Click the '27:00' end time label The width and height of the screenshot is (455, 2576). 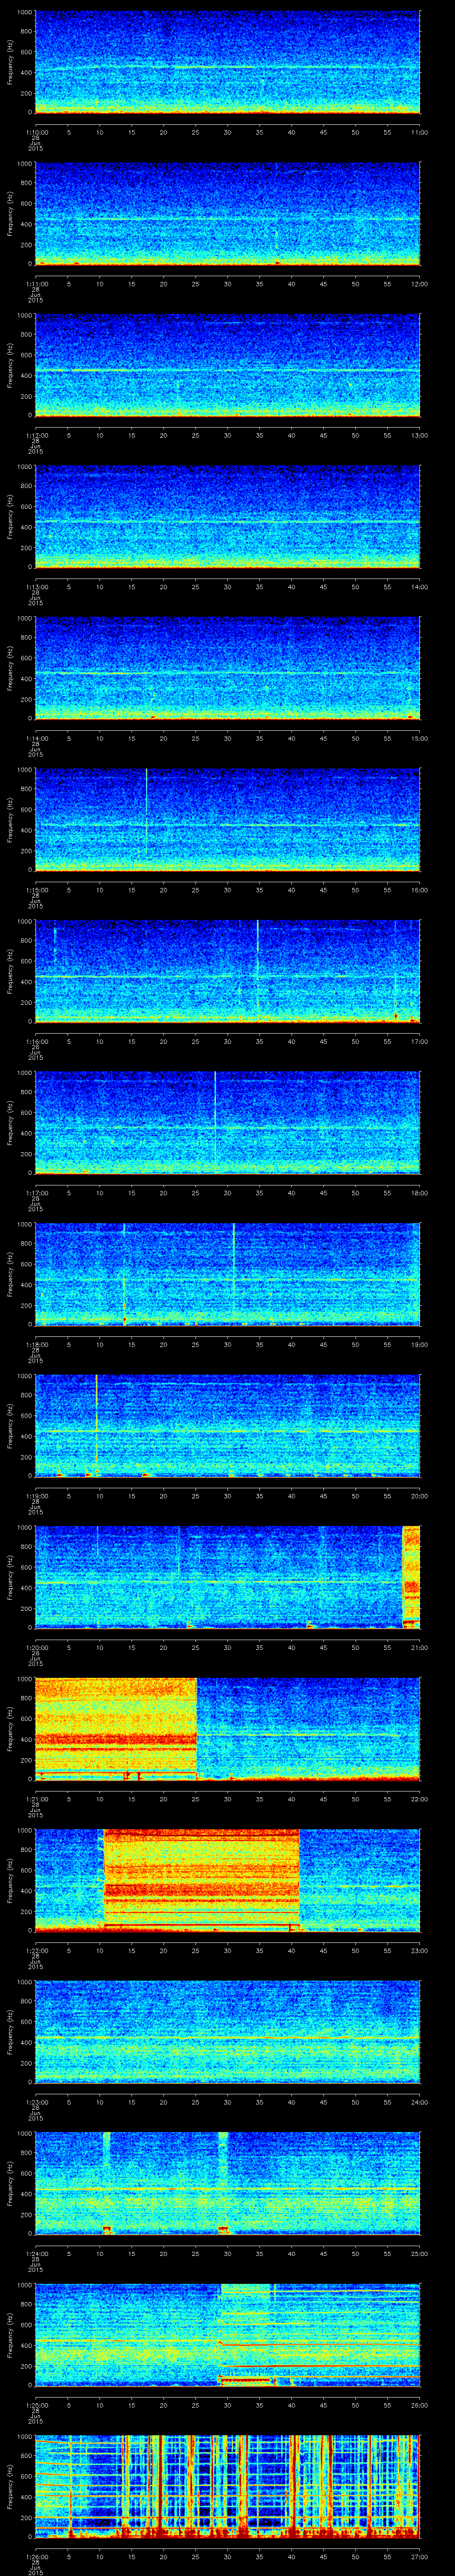point(420,2556)
